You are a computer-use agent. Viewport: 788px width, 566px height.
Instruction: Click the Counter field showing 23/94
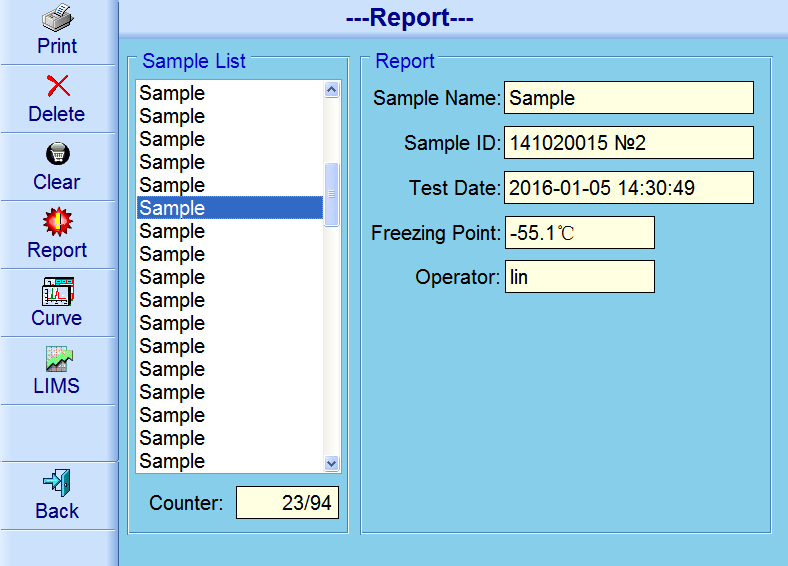[287, 503]
